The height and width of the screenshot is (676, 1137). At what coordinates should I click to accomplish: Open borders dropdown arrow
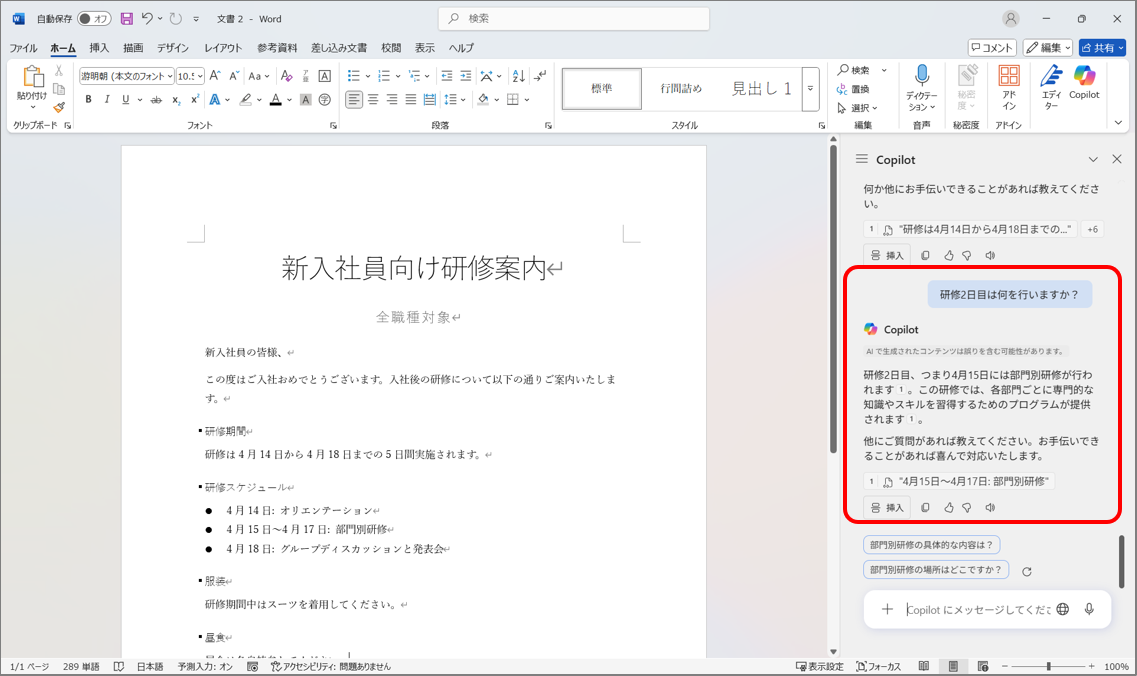(x=526, y=99)
